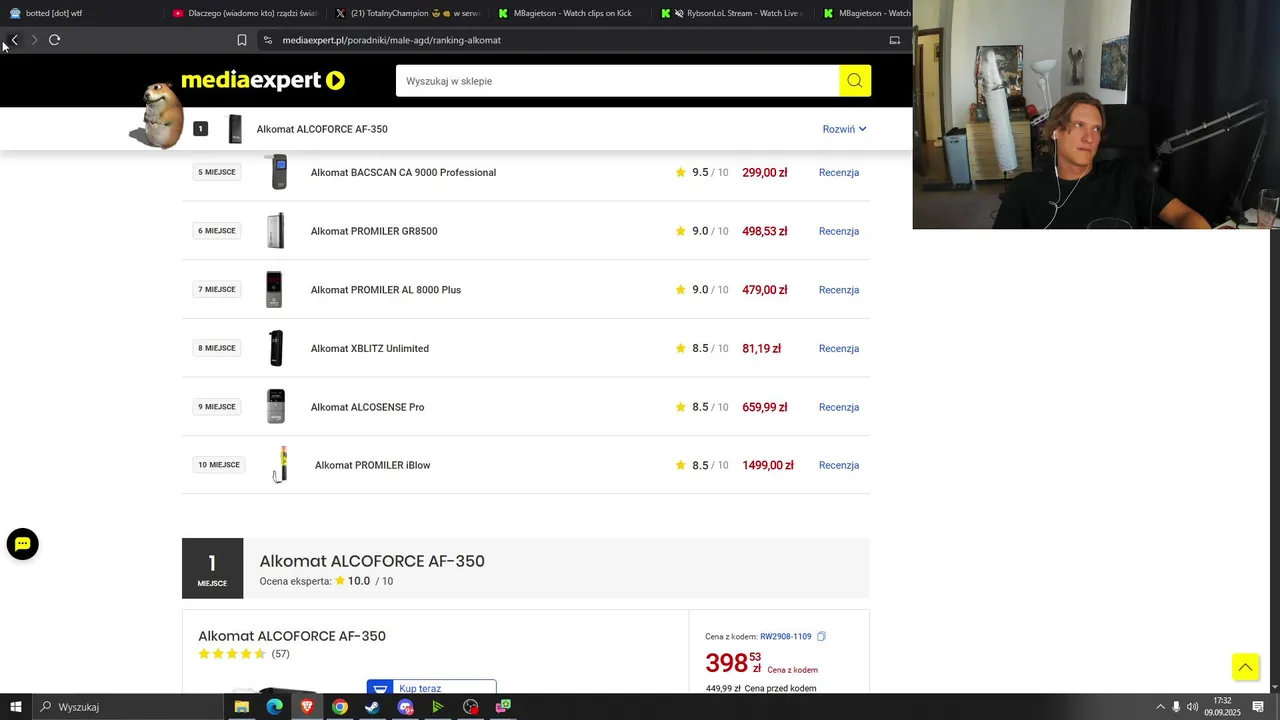Click the sticky header ALCOFORCE AF-350 thumbnail

point(235,129)
